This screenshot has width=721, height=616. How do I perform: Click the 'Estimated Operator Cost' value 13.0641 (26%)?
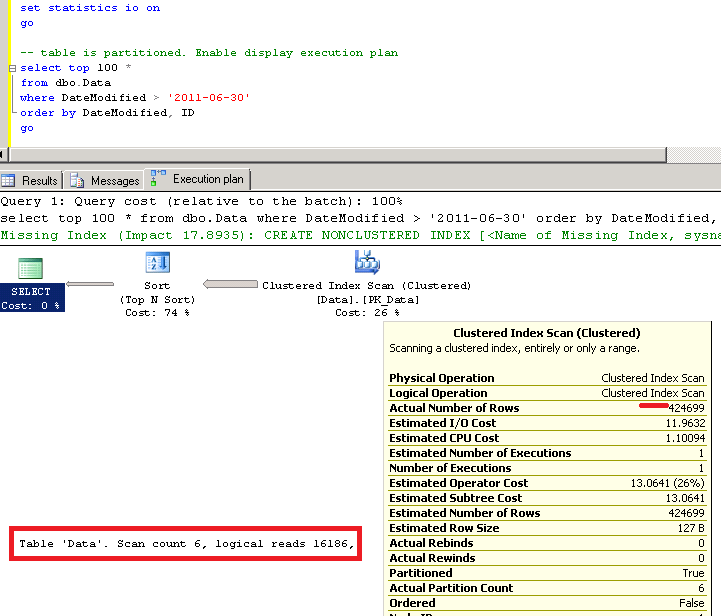tap(667, 483)
